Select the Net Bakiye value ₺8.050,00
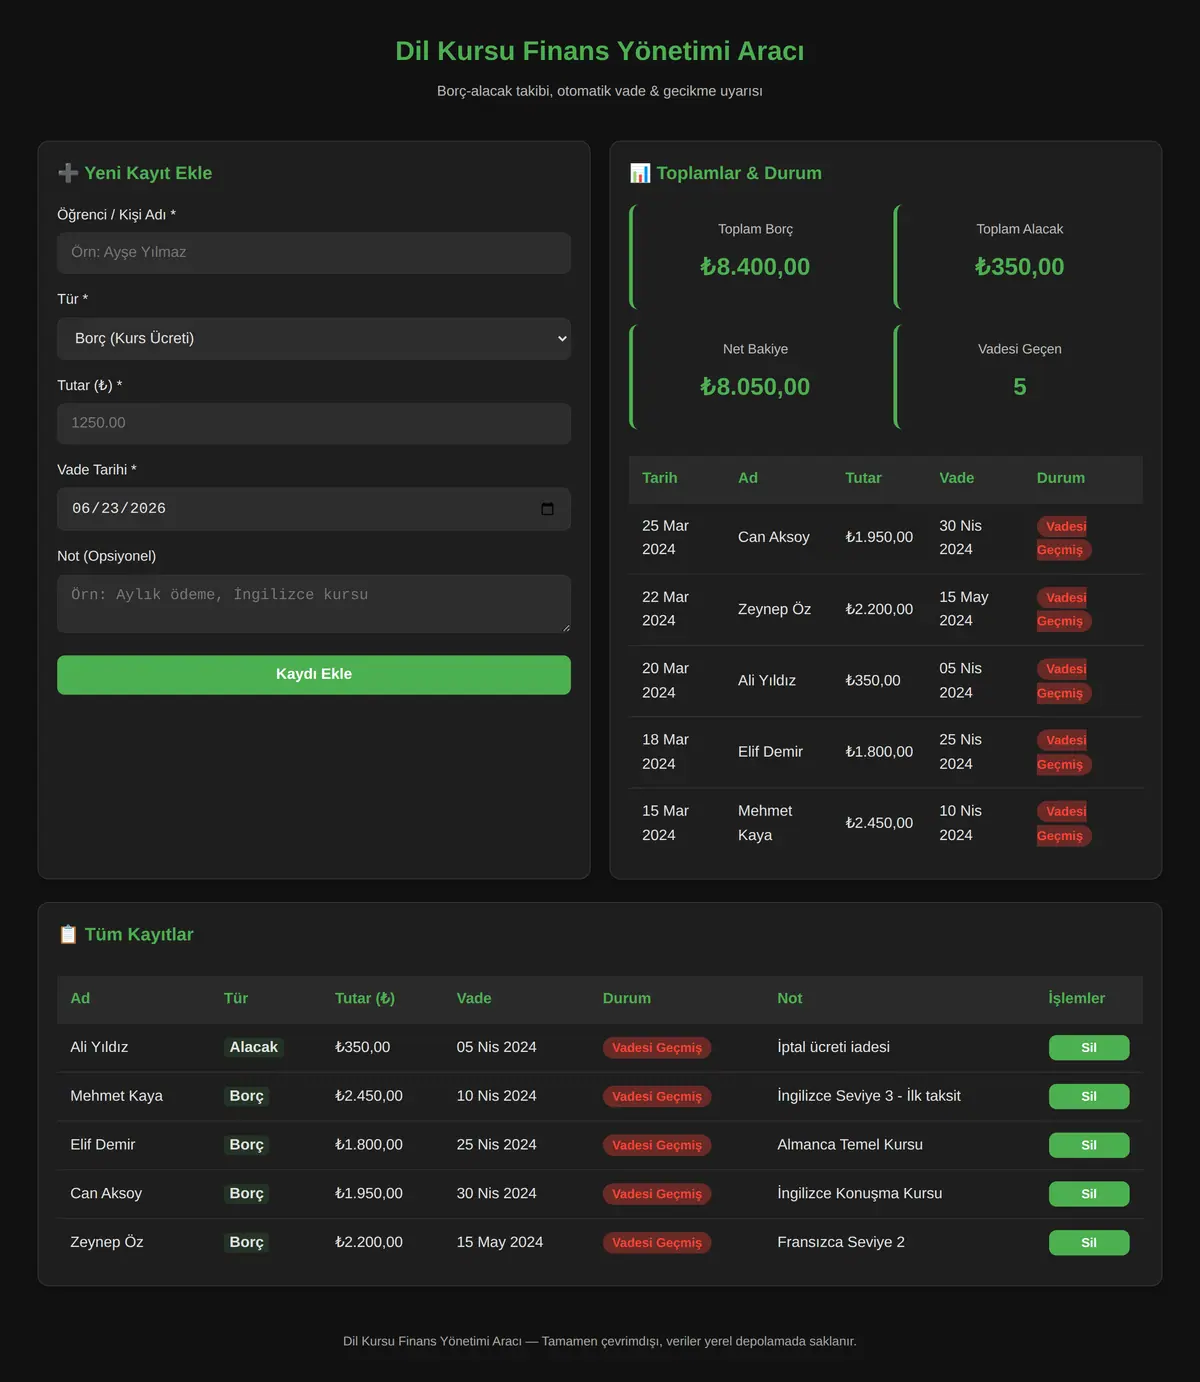The image size is (1200, 1382). pyautogui.click(x=755, y=387)
